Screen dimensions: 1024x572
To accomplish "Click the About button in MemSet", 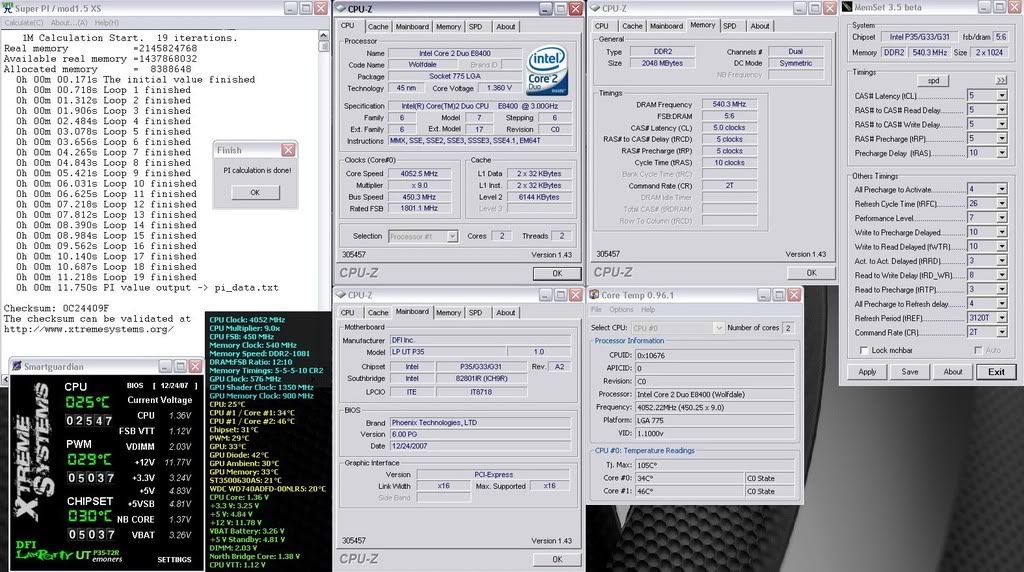I will (x=953, y=372).
